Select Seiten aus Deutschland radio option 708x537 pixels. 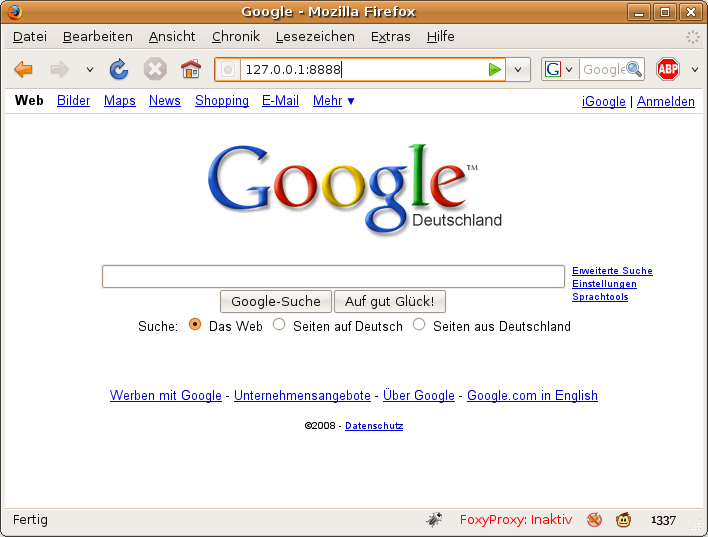click(419, 325)
